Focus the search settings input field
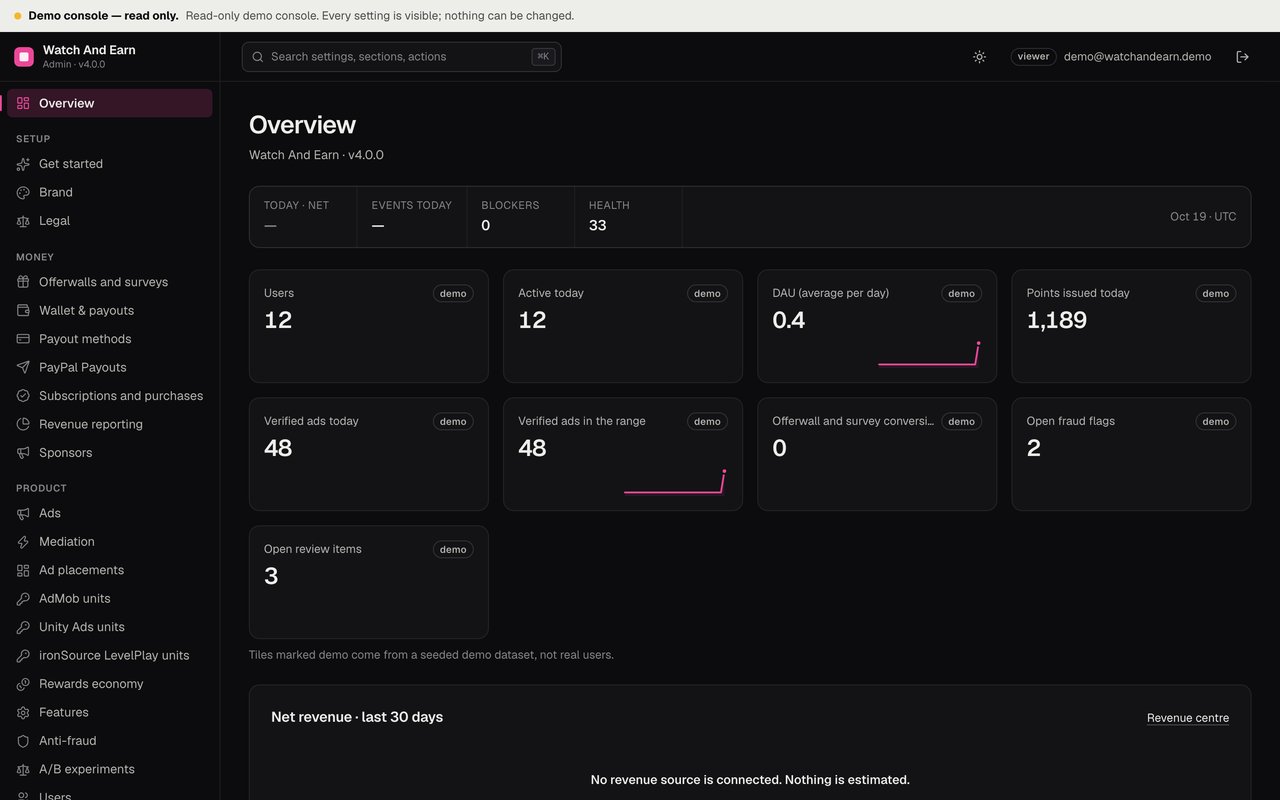 [401, 57]
